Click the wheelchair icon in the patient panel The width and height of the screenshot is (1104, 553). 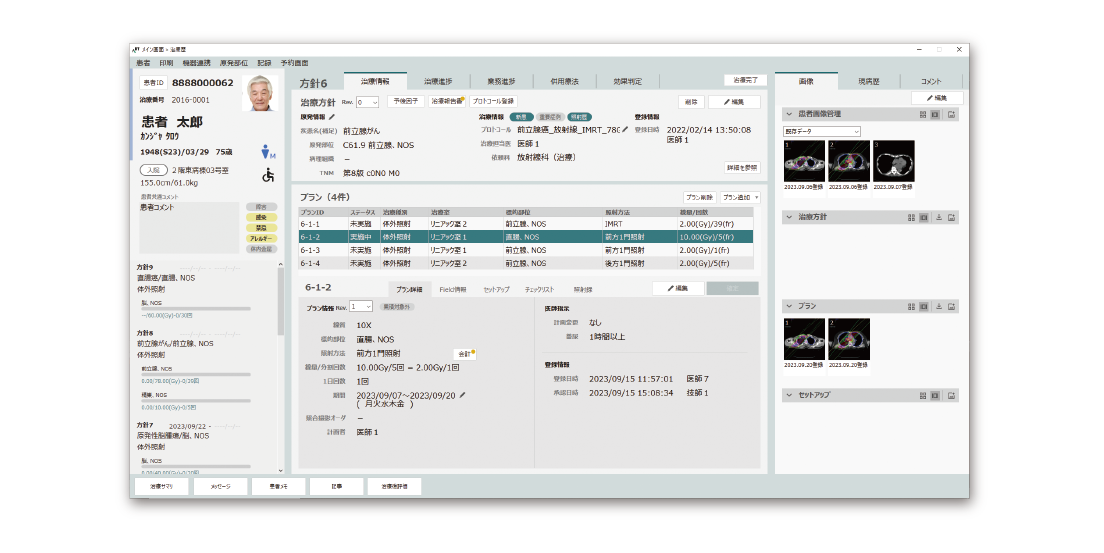tap(268, 175)
